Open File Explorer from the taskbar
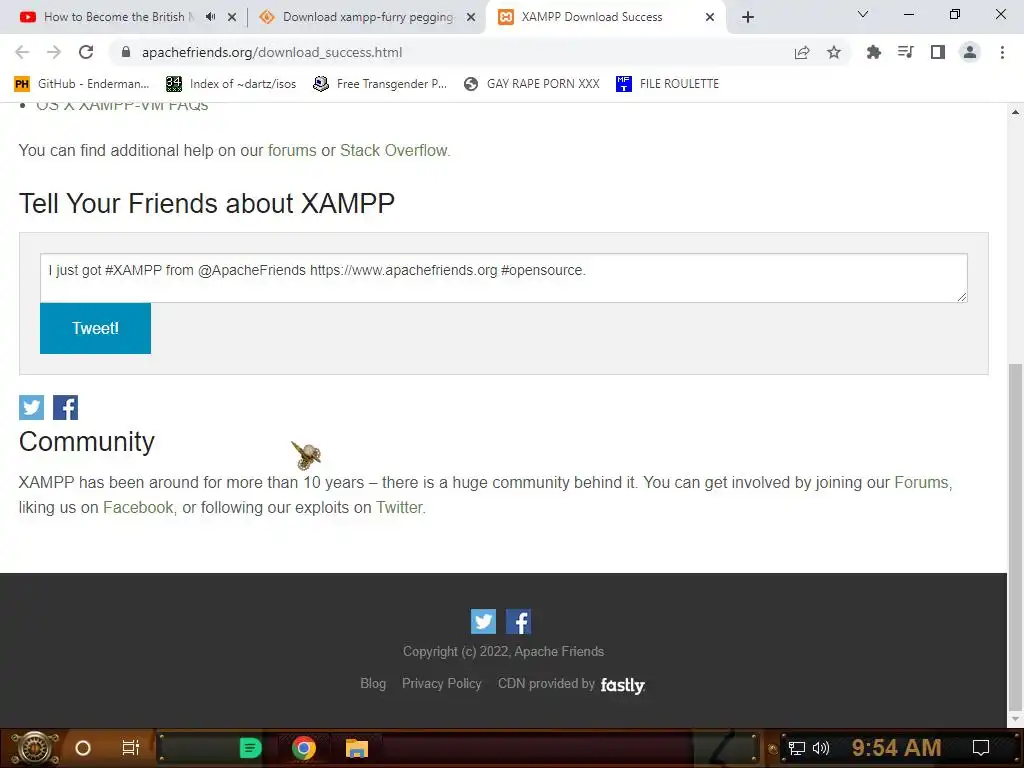Screen dimensions: 1024x768 (357, 748)
